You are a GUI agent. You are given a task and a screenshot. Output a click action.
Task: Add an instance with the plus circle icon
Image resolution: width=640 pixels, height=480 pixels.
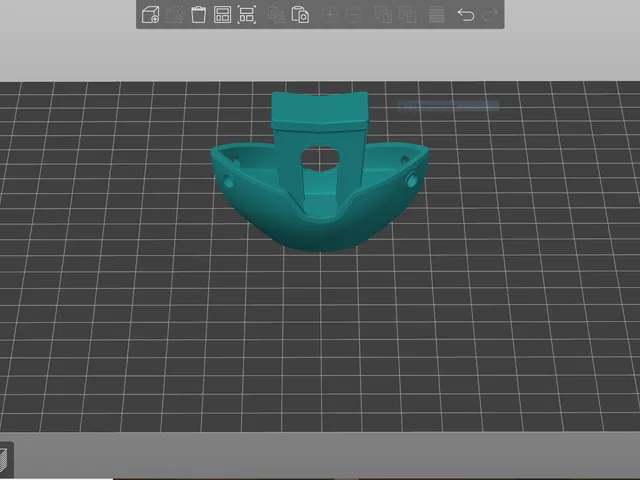click(x=329, y=15)
